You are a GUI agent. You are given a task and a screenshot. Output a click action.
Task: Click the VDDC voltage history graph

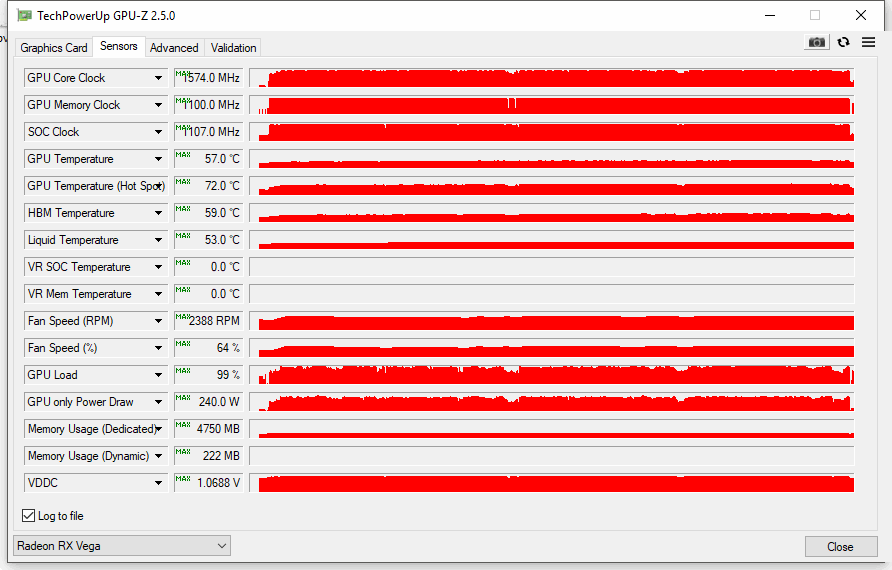tap(552, 483)
